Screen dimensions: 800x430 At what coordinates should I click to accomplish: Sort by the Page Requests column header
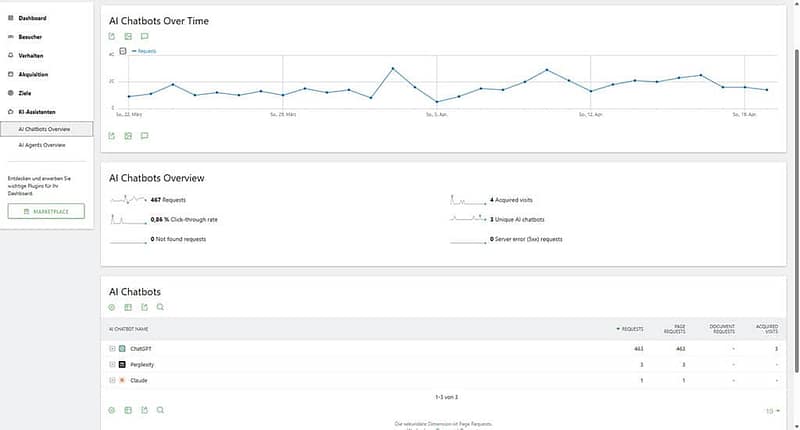[674, 329]
